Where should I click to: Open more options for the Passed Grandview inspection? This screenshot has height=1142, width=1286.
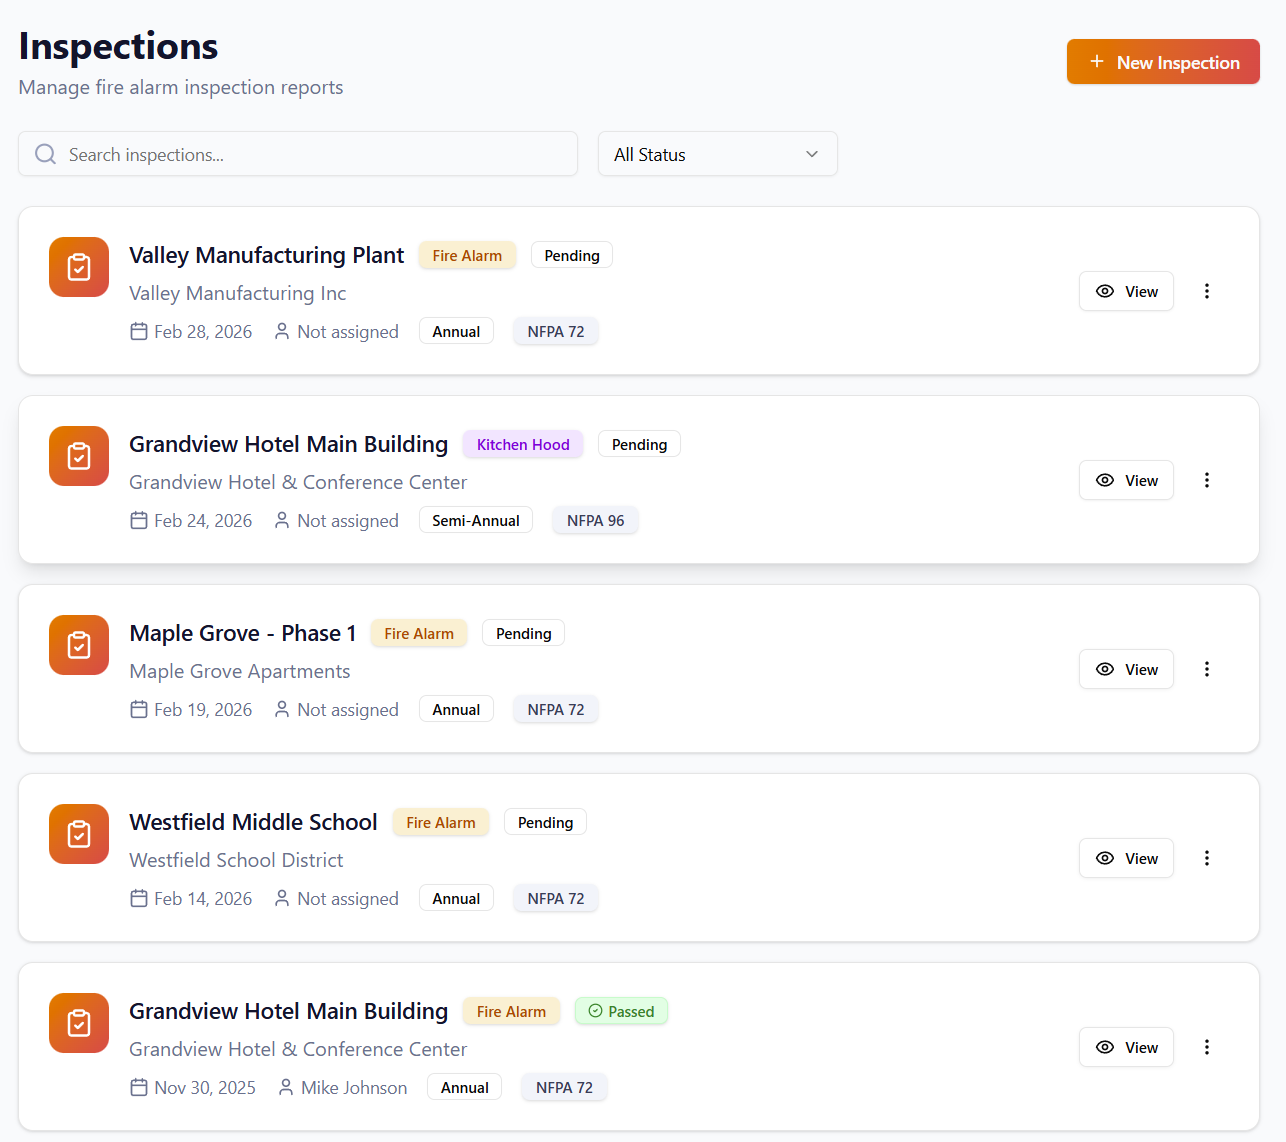(1207, 1047)
